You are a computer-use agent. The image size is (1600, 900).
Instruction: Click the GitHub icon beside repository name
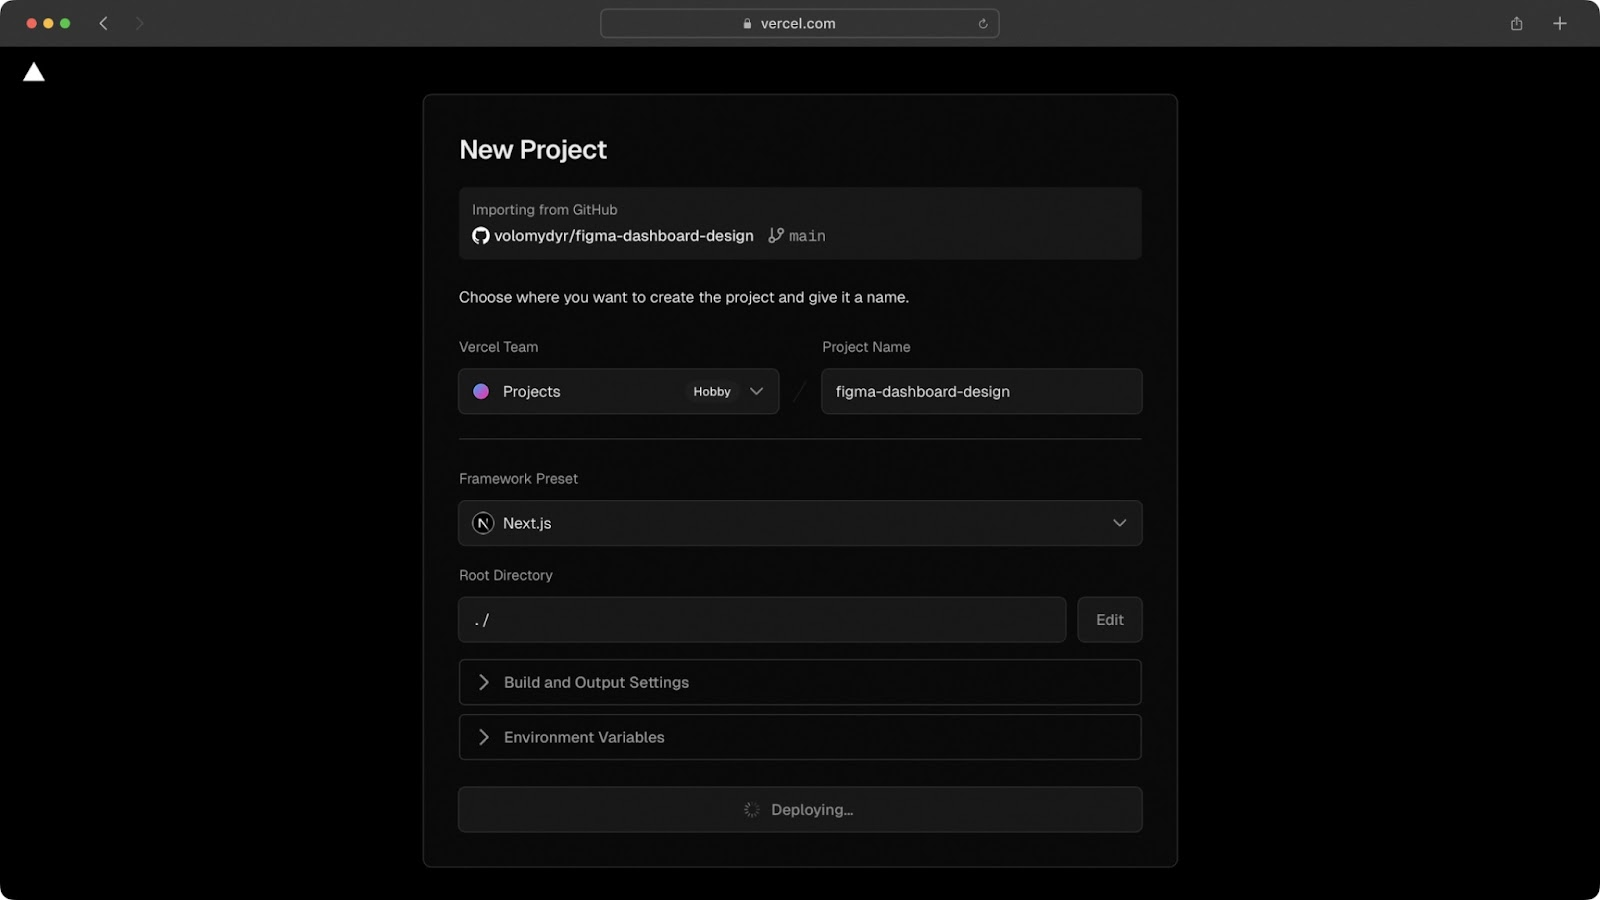481,236
